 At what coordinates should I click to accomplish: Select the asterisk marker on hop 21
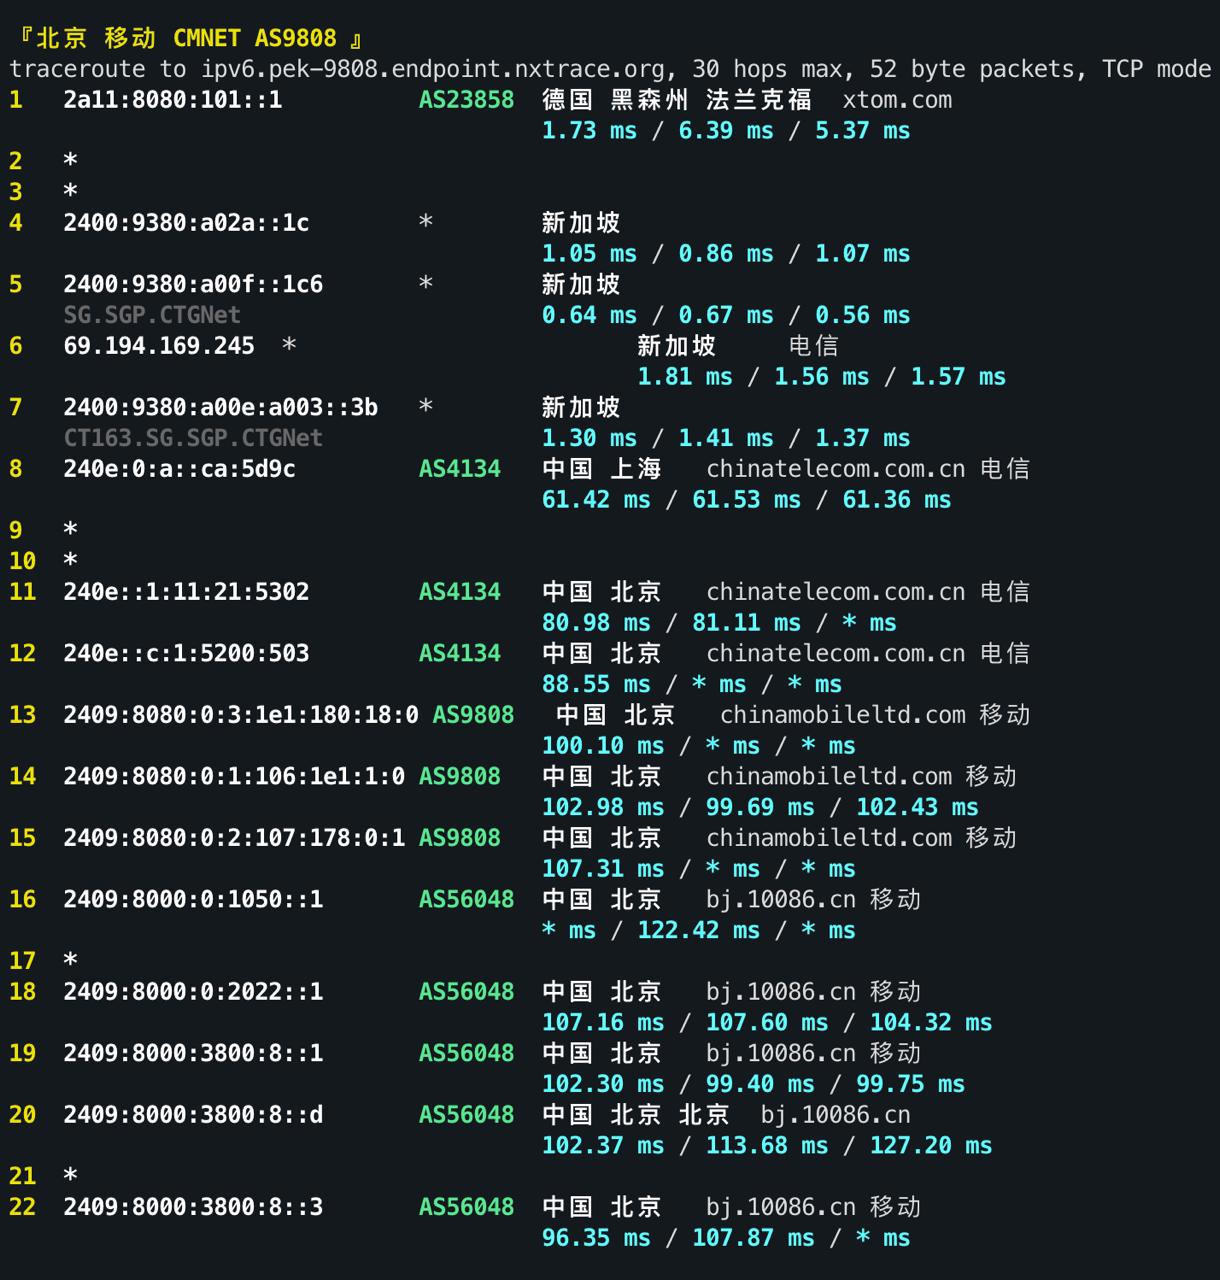69,1175
